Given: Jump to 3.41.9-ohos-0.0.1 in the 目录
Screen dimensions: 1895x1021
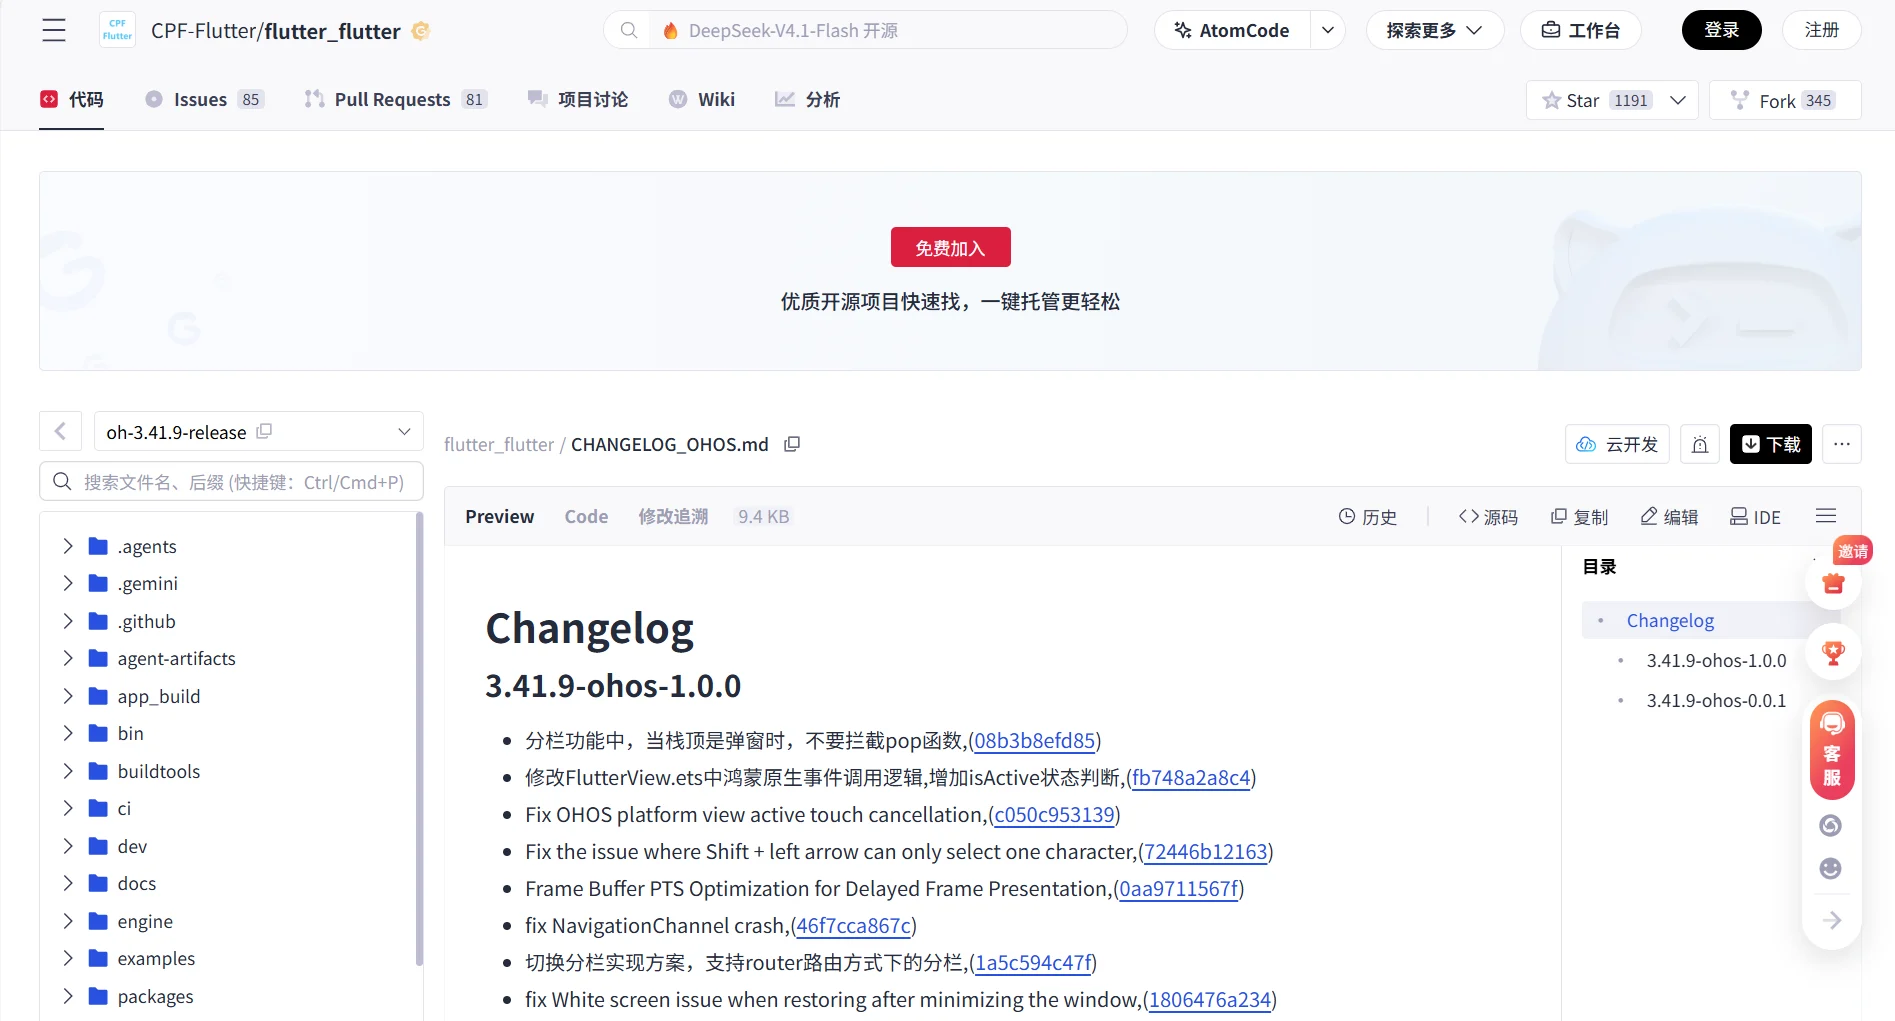Looking at the screenshot, I should tap(1716, 700).
